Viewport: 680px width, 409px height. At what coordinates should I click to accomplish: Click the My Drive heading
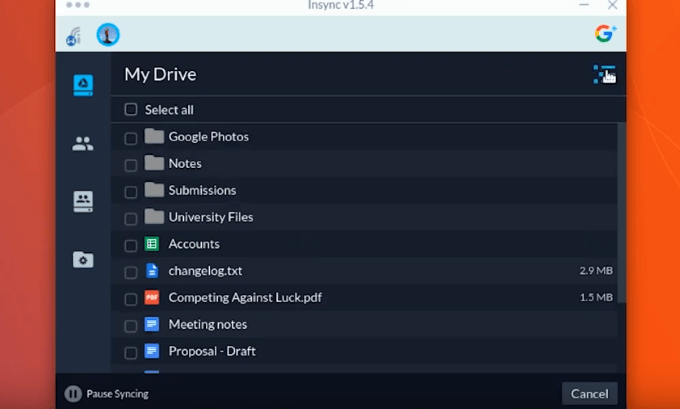click(x=160, y=75)
